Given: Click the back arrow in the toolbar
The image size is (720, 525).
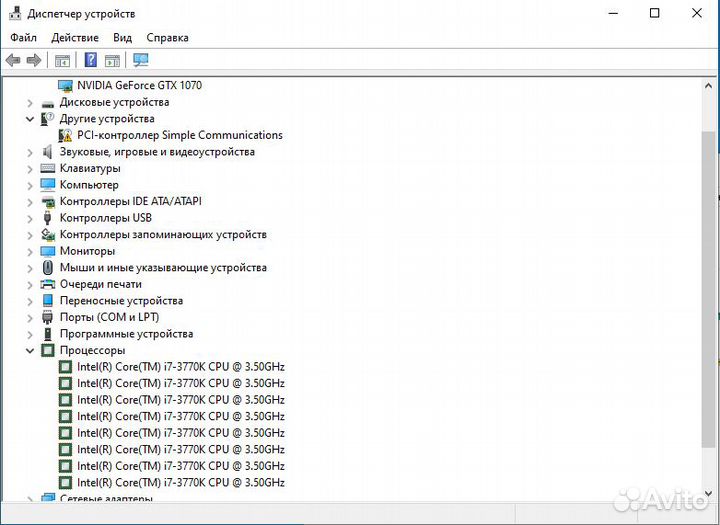Looking at the screenshot, I should 13,60.
